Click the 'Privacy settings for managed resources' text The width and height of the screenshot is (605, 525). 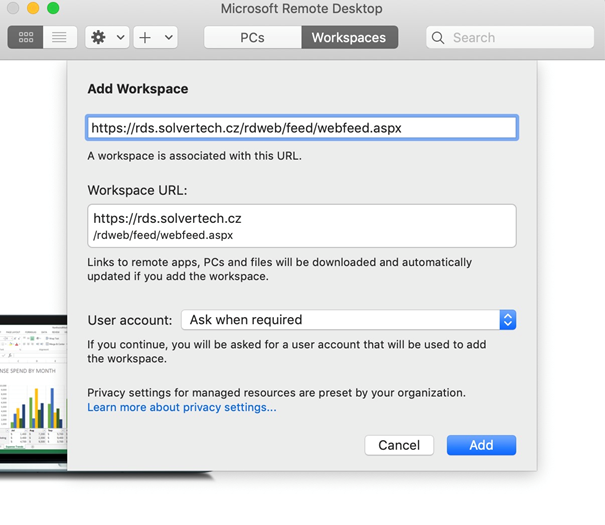pos(276,393)
